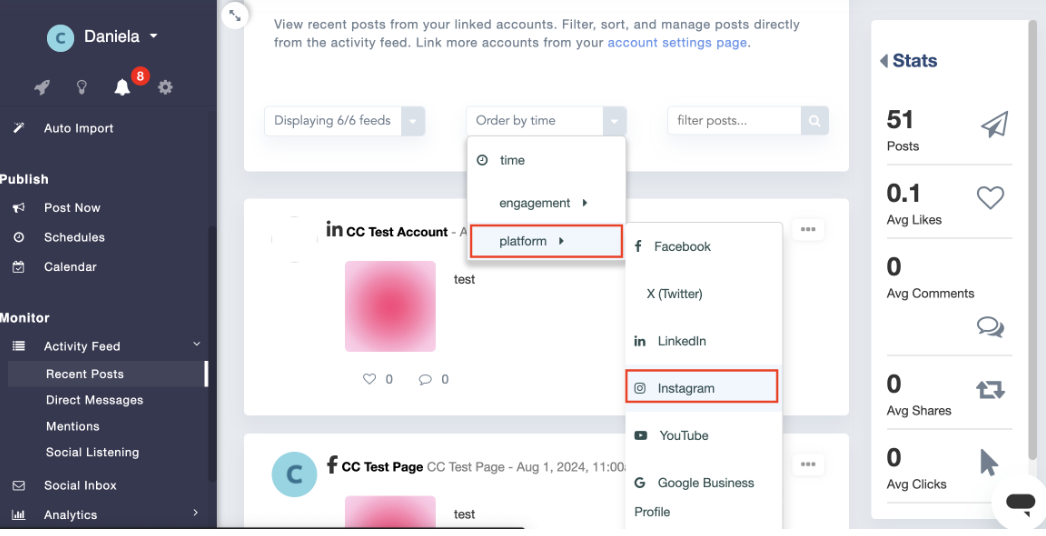The height and width of the screenshot is (536, 1046).
Task: Click the filter posts input field
Action: pos(734,121)
